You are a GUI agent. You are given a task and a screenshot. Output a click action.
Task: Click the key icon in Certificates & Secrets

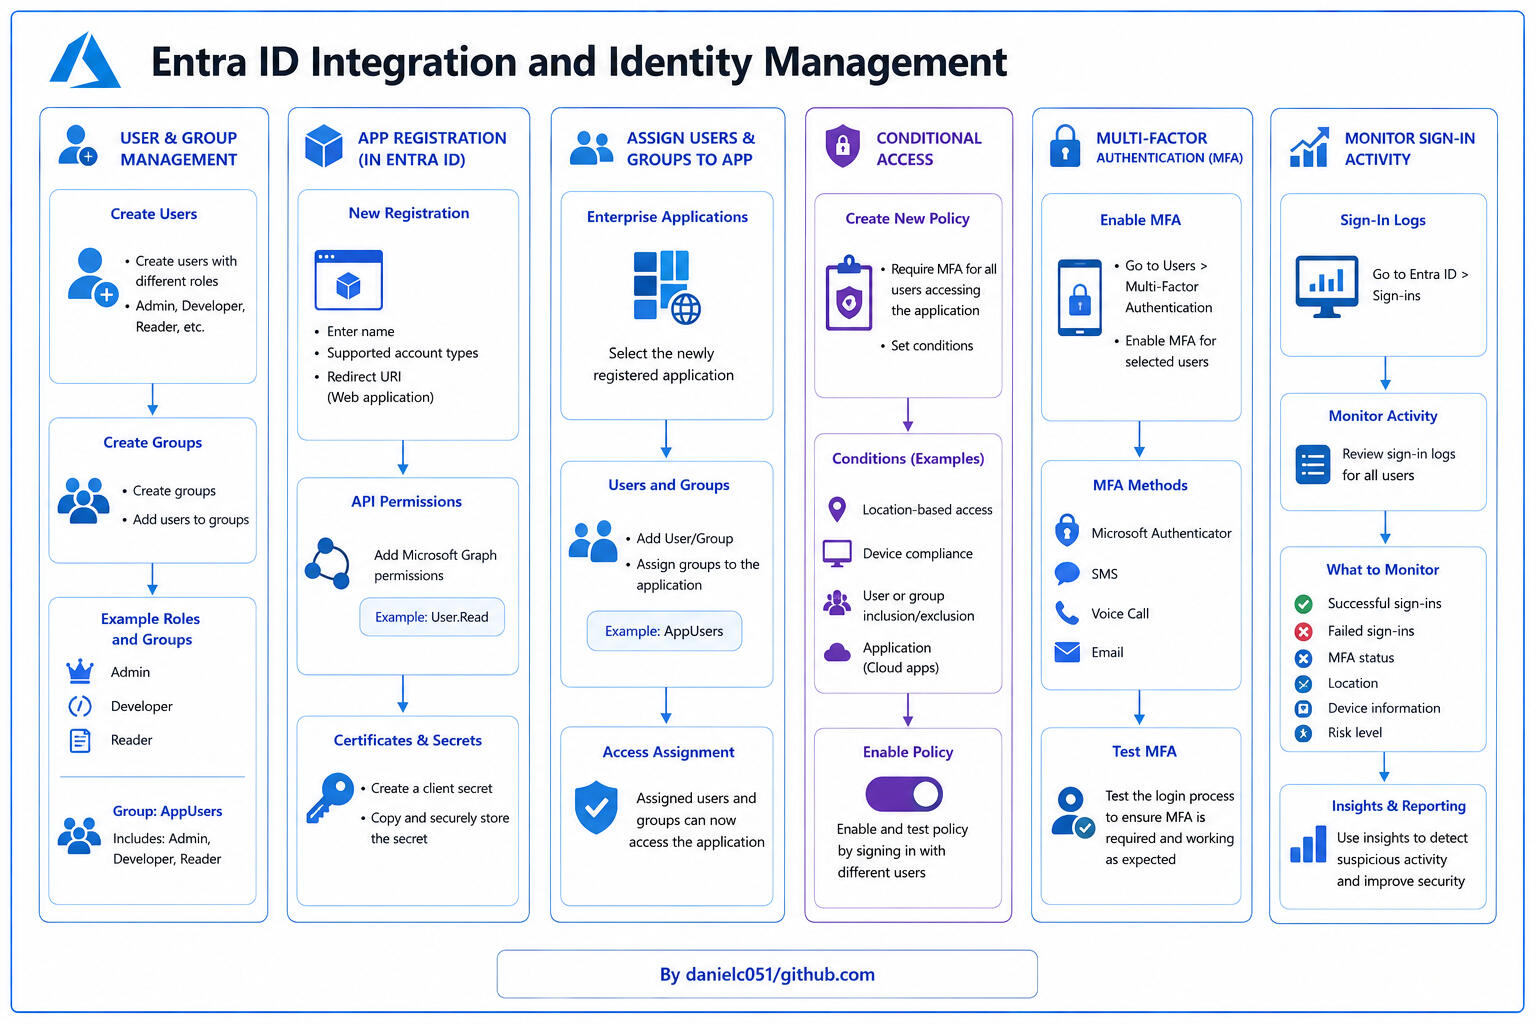point(331,797)
